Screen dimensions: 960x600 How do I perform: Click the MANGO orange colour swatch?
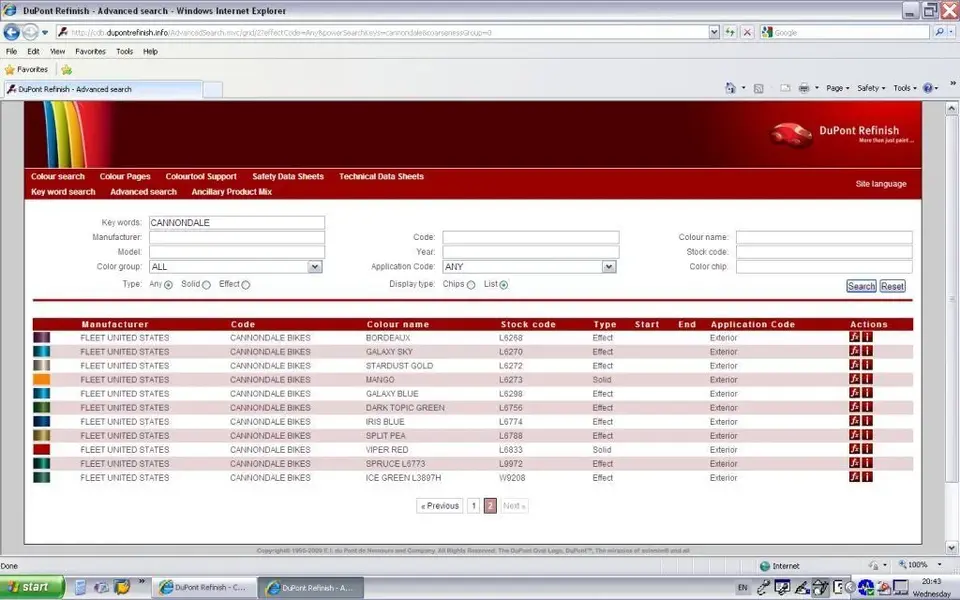tap(42, 380)
